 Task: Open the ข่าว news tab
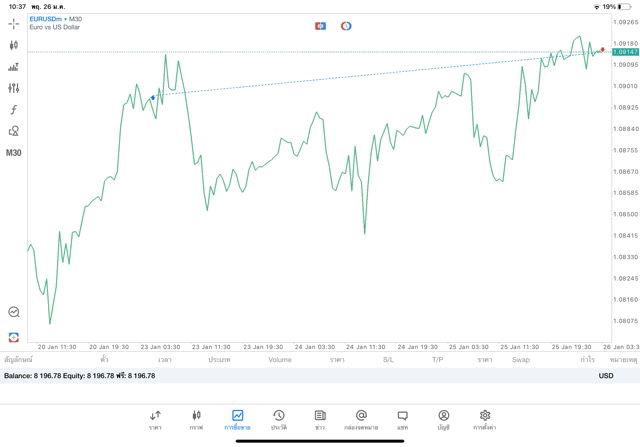coord(320,420)
